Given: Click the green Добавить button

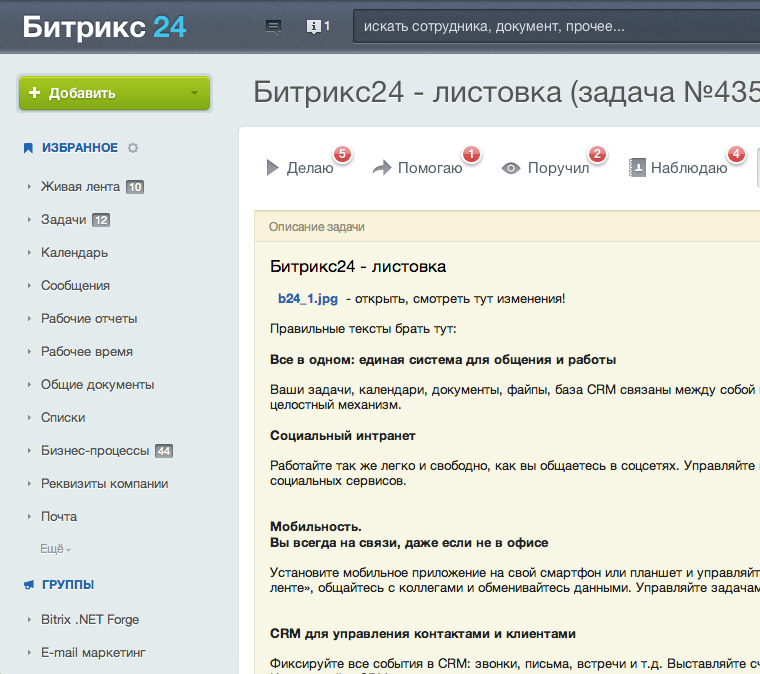Looking at the screenshot, I should tap(114, 93).
